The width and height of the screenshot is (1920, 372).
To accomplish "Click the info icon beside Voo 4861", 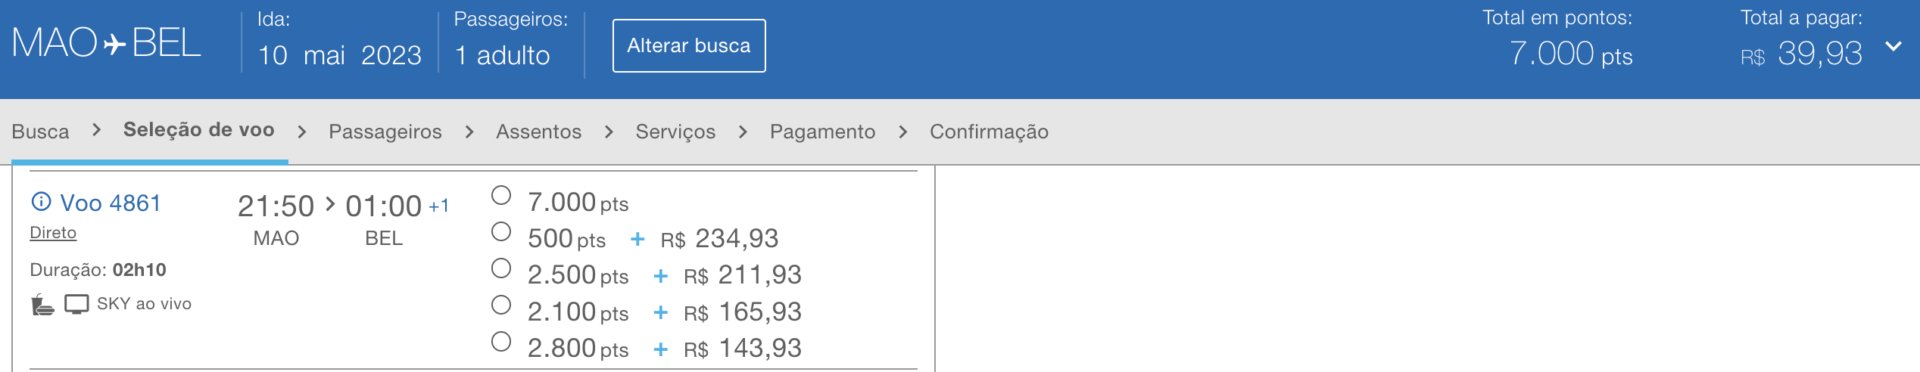I will (41, 202).
